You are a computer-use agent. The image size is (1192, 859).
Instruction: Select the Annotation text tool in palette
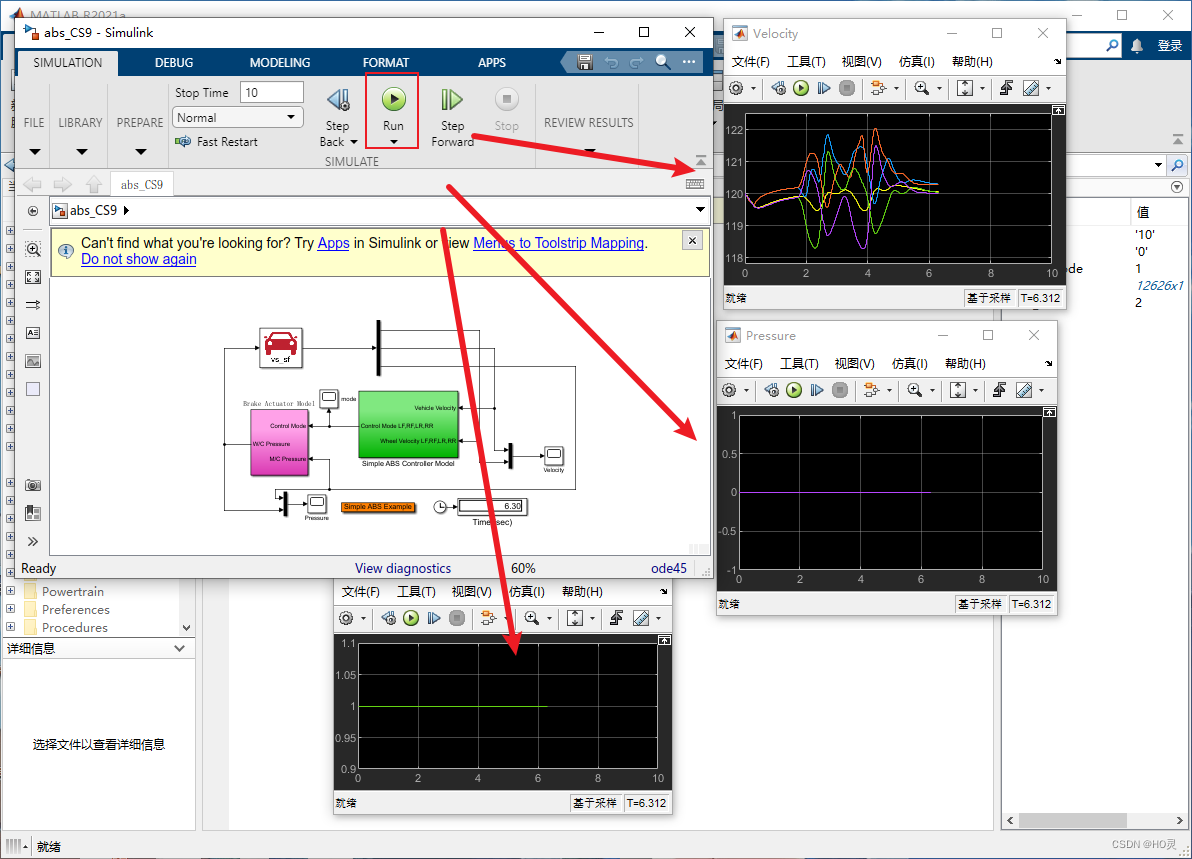coord(33,333)
